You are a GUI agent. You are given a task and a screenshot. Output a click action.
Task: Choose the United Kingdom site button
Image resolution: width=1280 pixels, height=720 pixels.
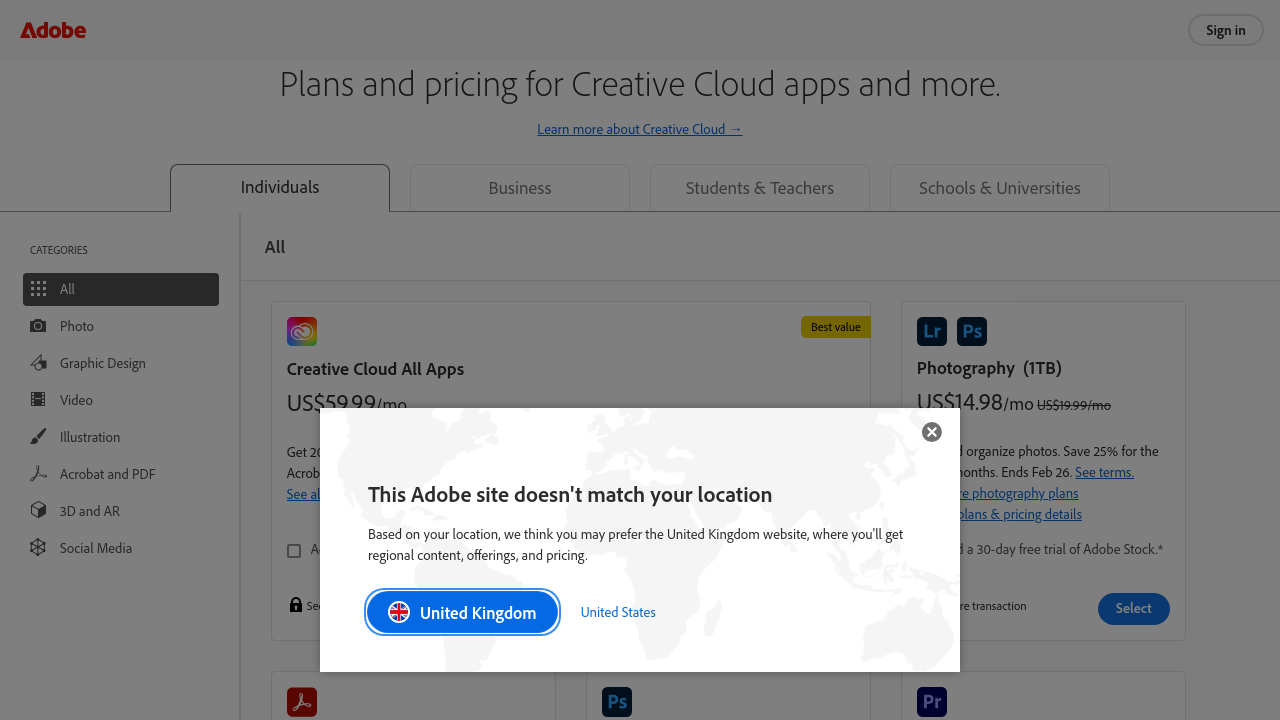tap(462, 612)
